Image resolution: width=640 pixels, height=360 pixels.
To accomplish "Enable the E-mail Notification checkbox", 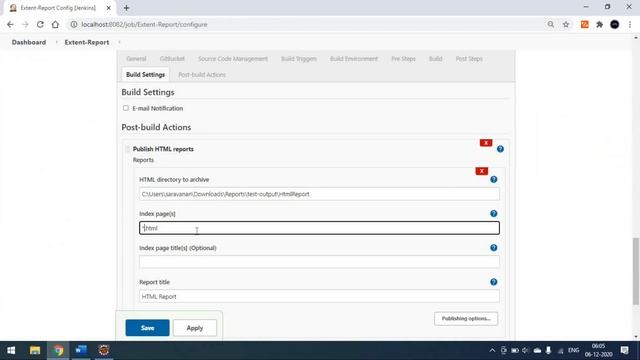I will point(126,108).
